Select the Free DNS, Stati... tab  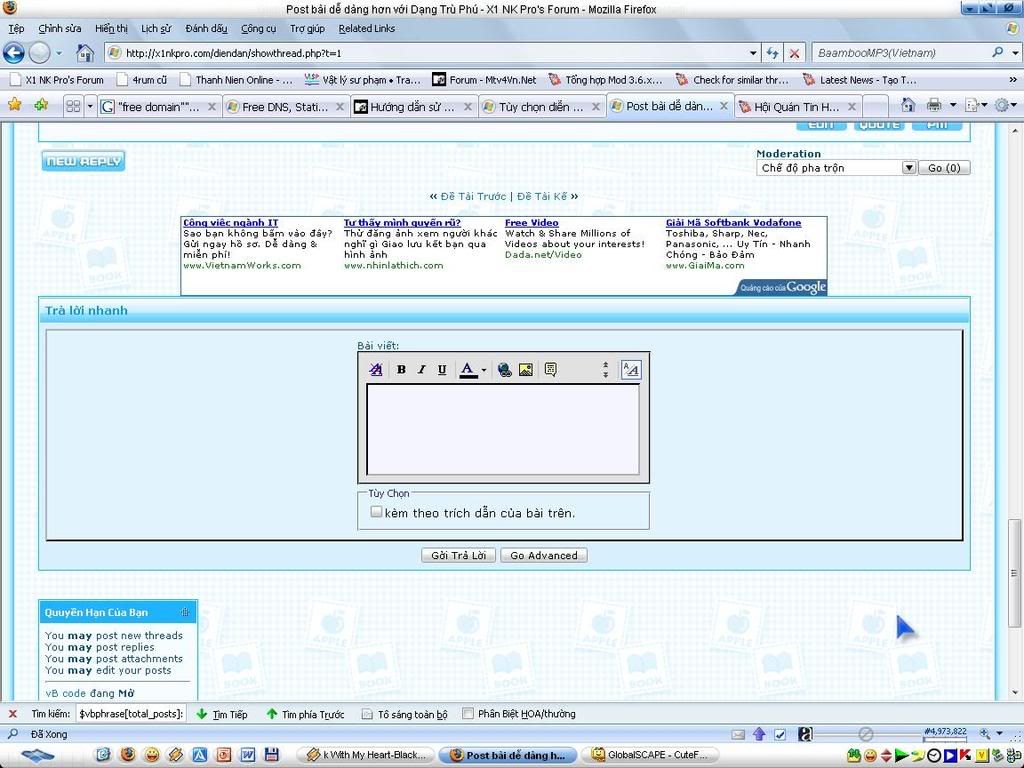[x=285, y=106]
